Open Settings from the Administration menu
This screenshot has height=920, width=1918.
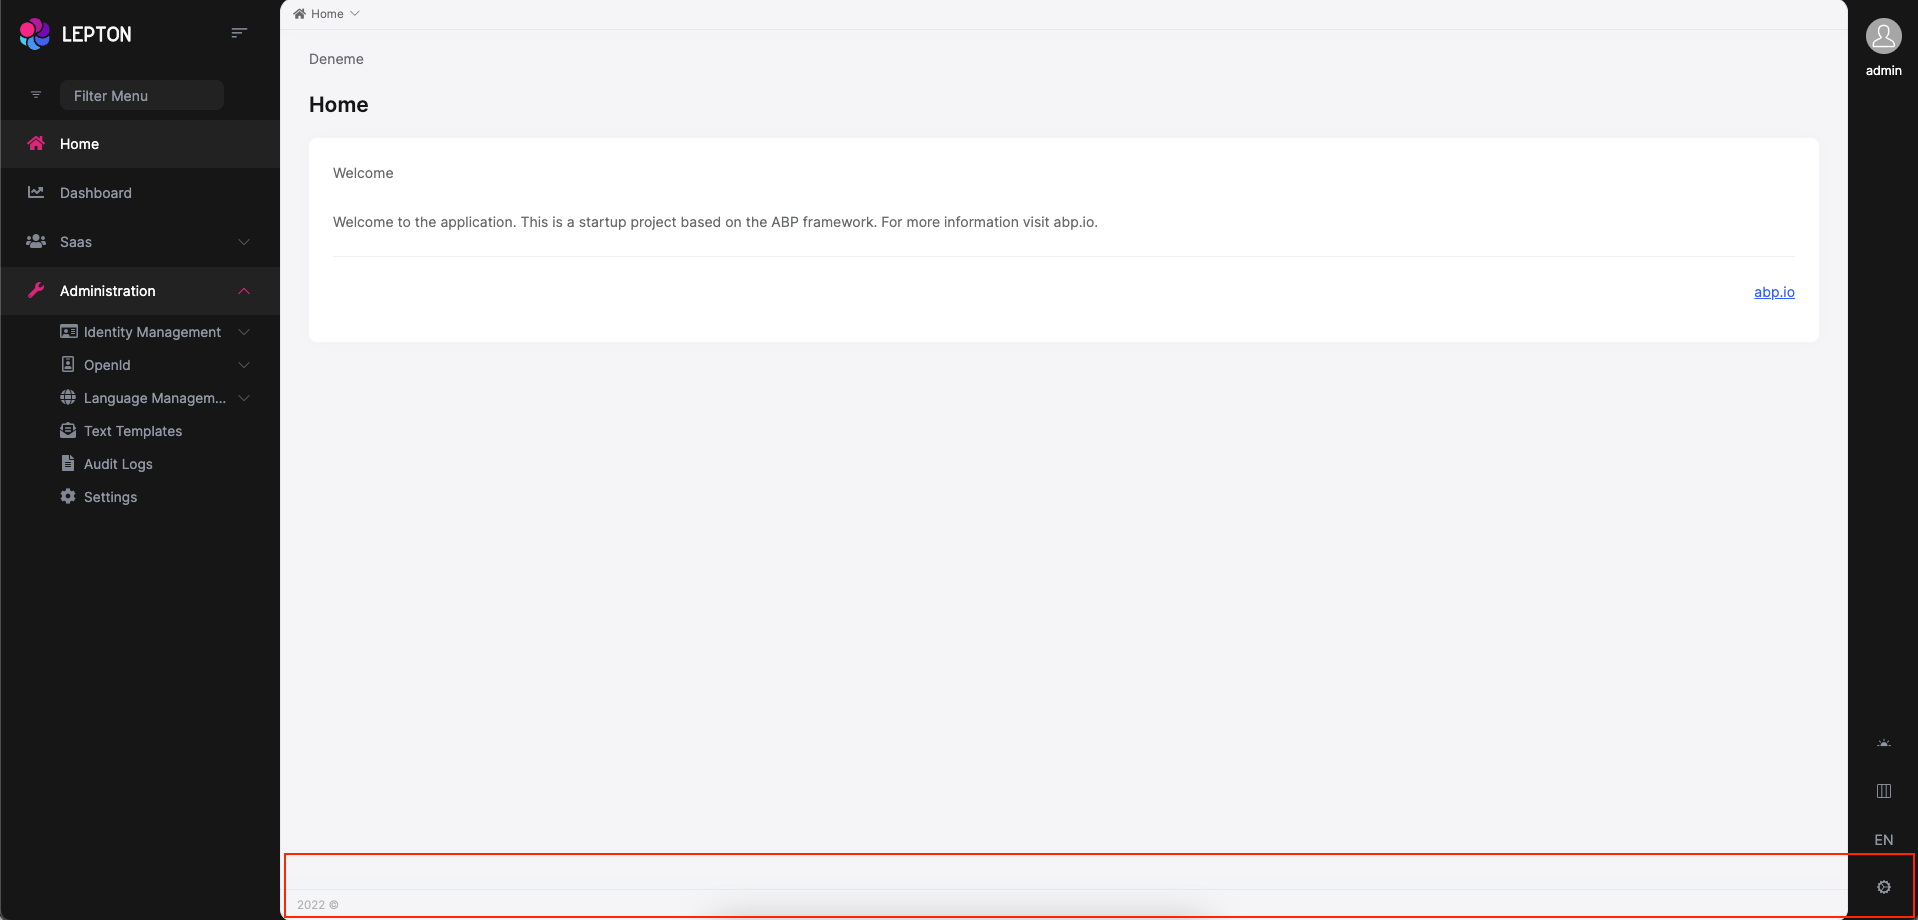[x=110, y=496]
